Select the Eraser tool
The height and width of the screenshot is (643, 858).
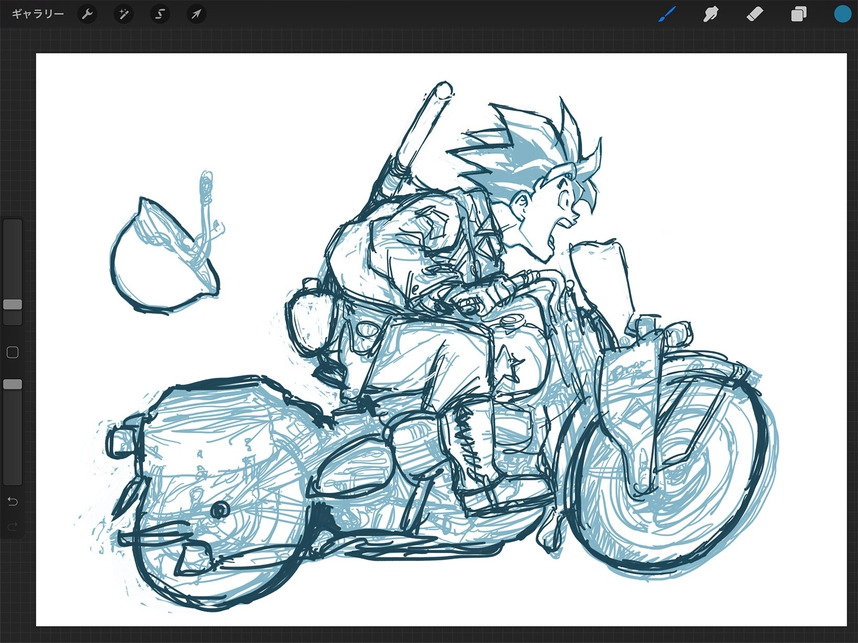(x=755, y=14)
